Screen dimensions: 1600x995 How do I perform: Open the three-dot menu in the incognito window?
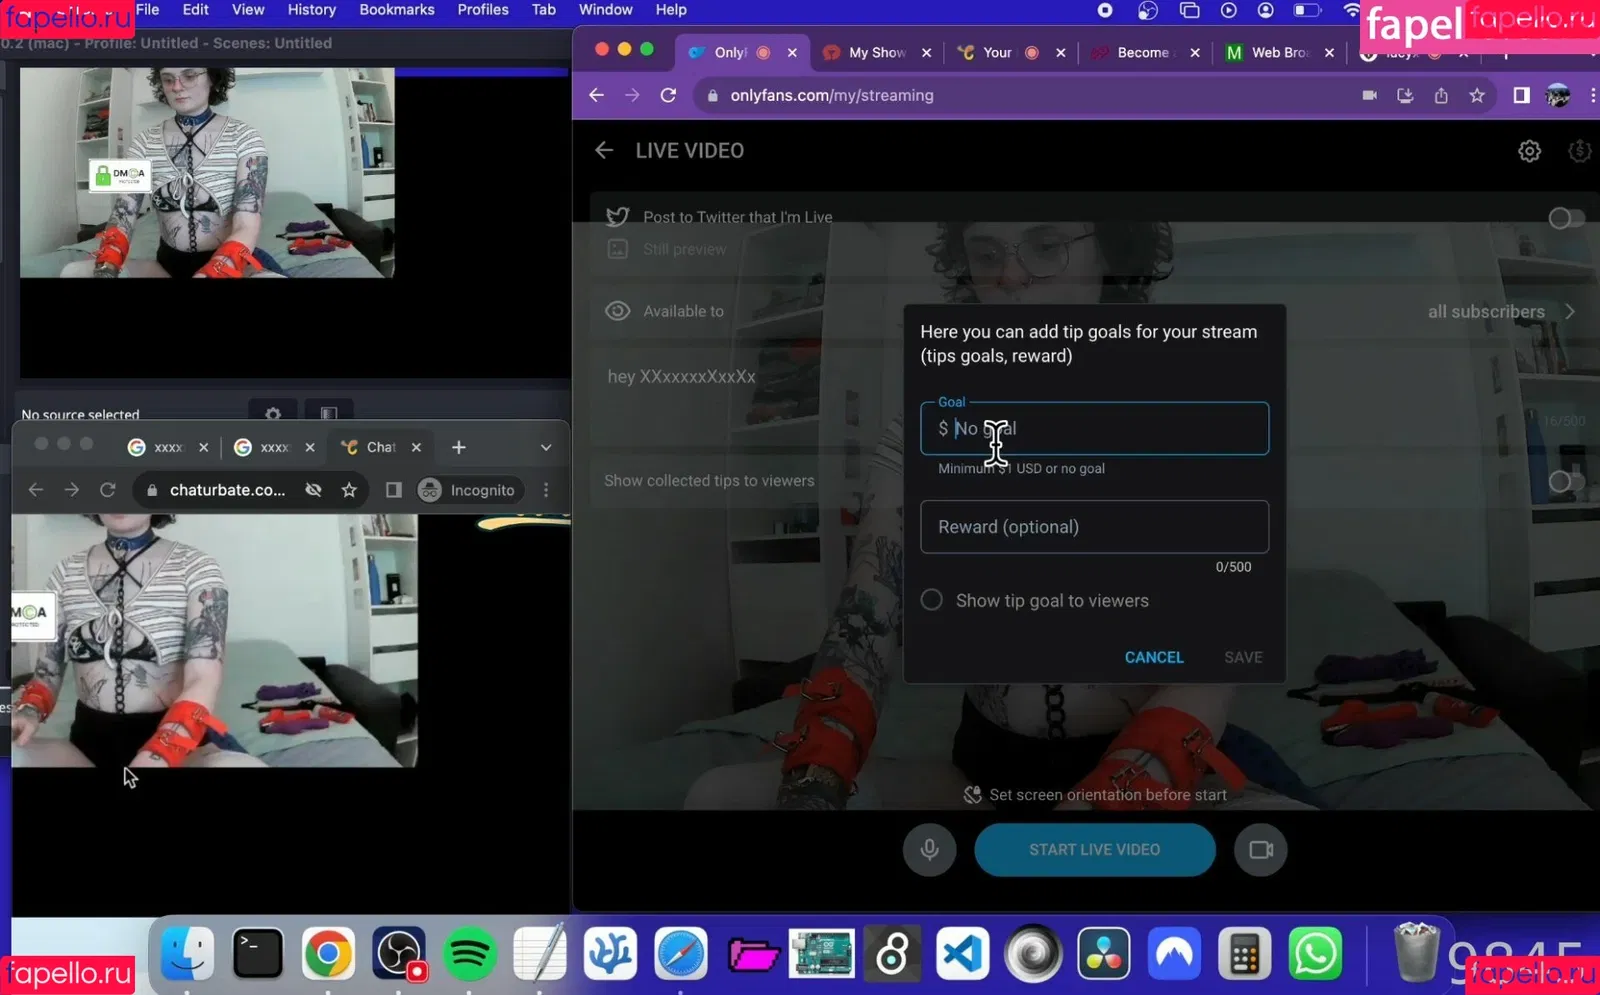tap(546, 490)
